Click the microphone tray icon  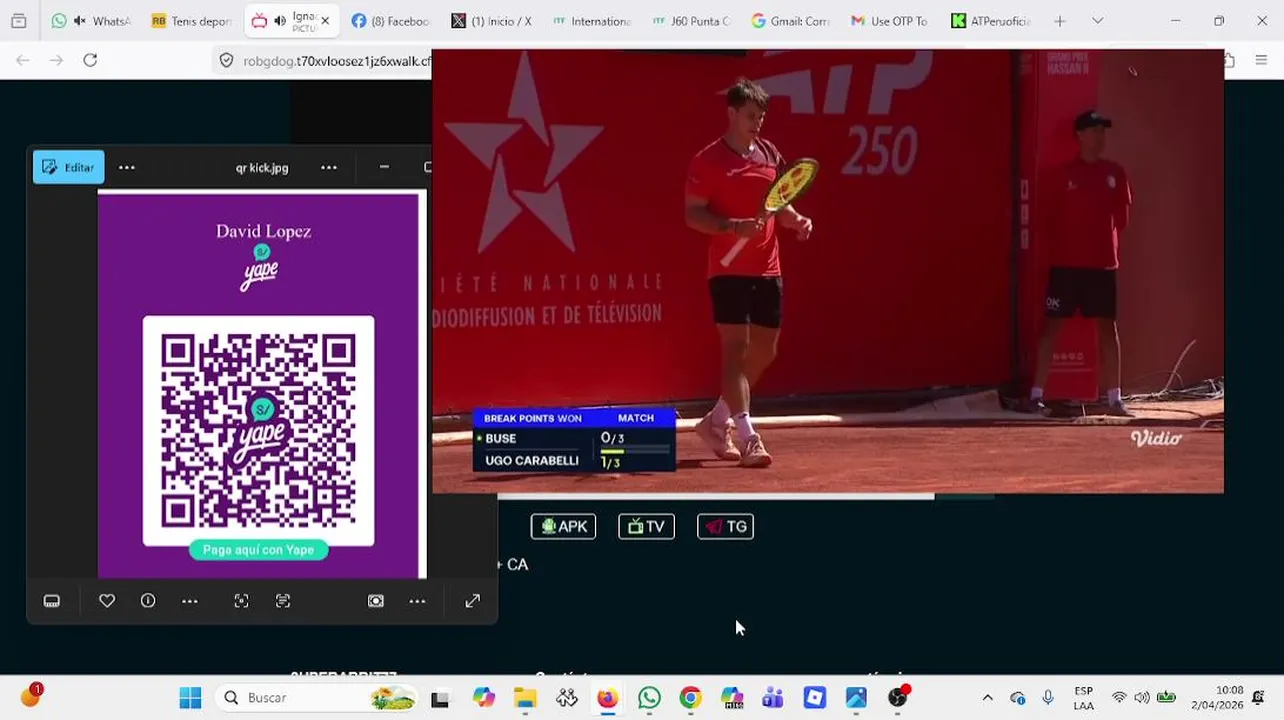pos(1048,697)
